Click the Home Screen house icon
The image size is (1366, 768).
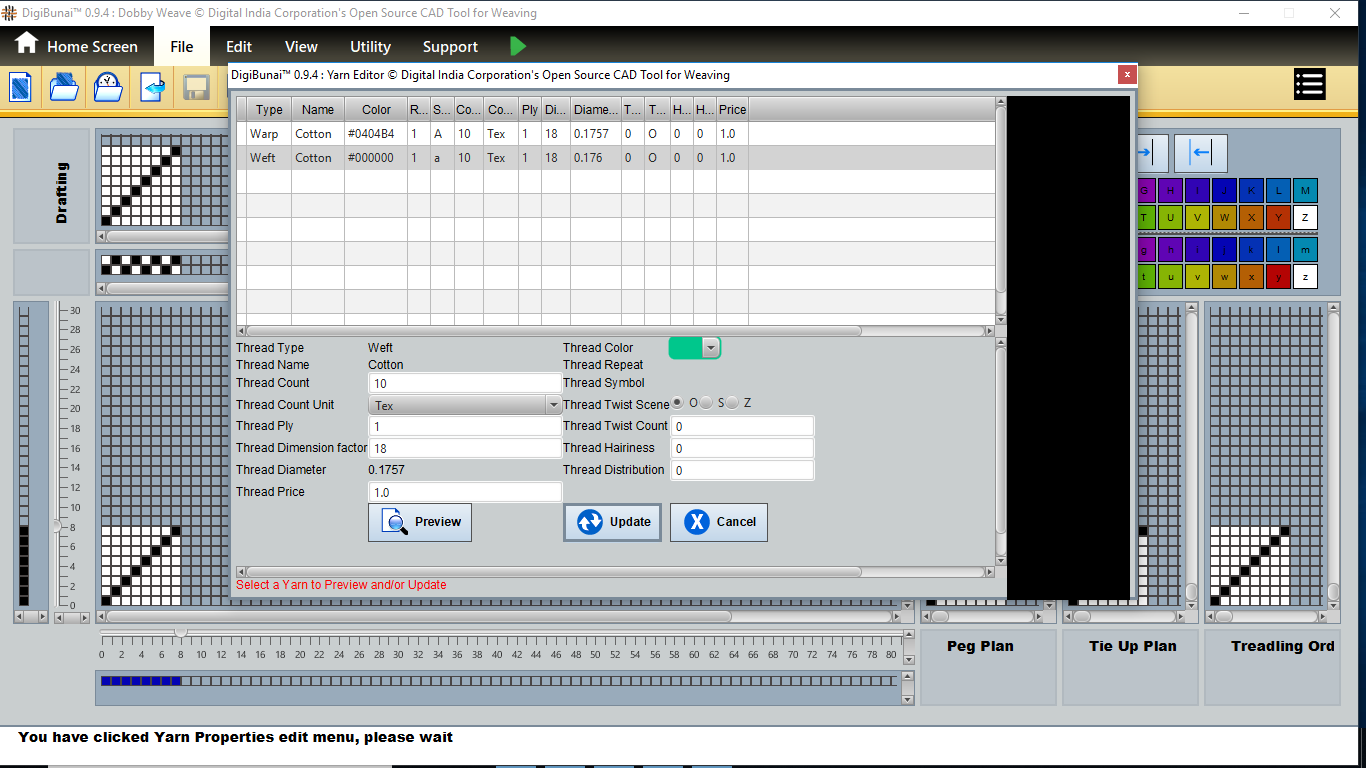[x=26, y=45]
